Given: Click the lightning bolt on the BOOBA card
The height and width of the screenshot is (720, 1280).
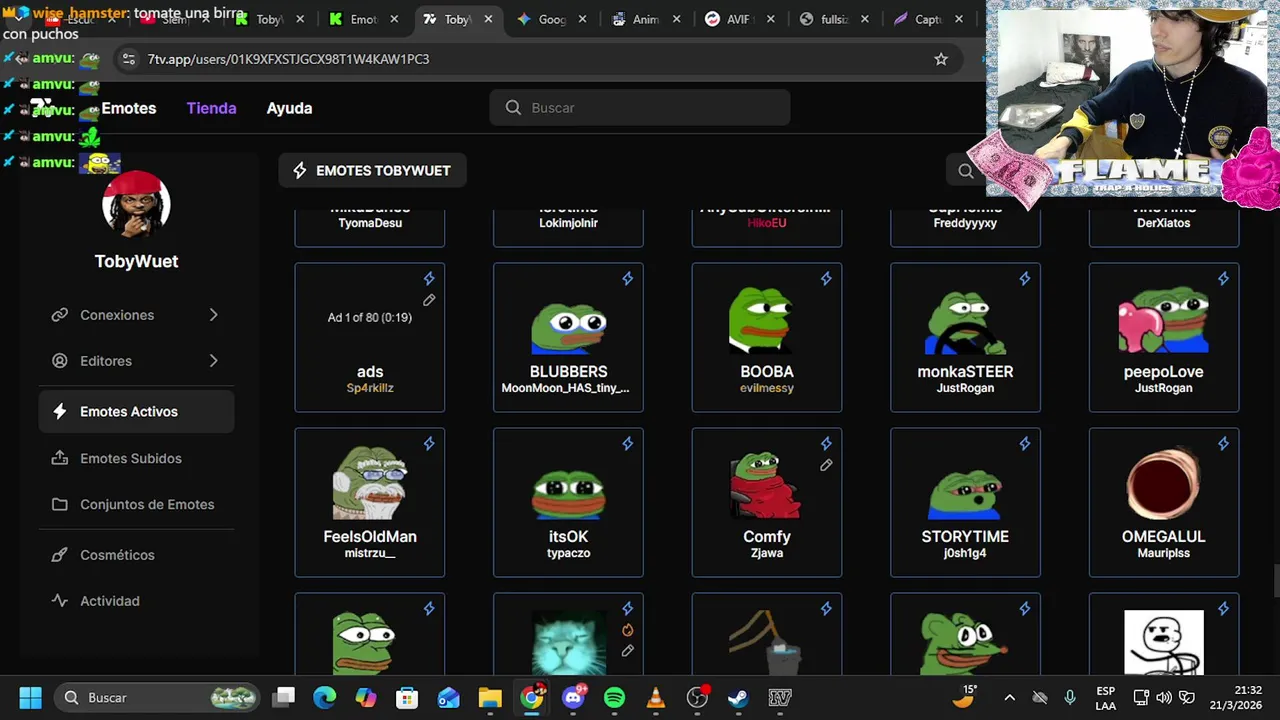Looking at the screenshot, I should click(x=826, y=279).
